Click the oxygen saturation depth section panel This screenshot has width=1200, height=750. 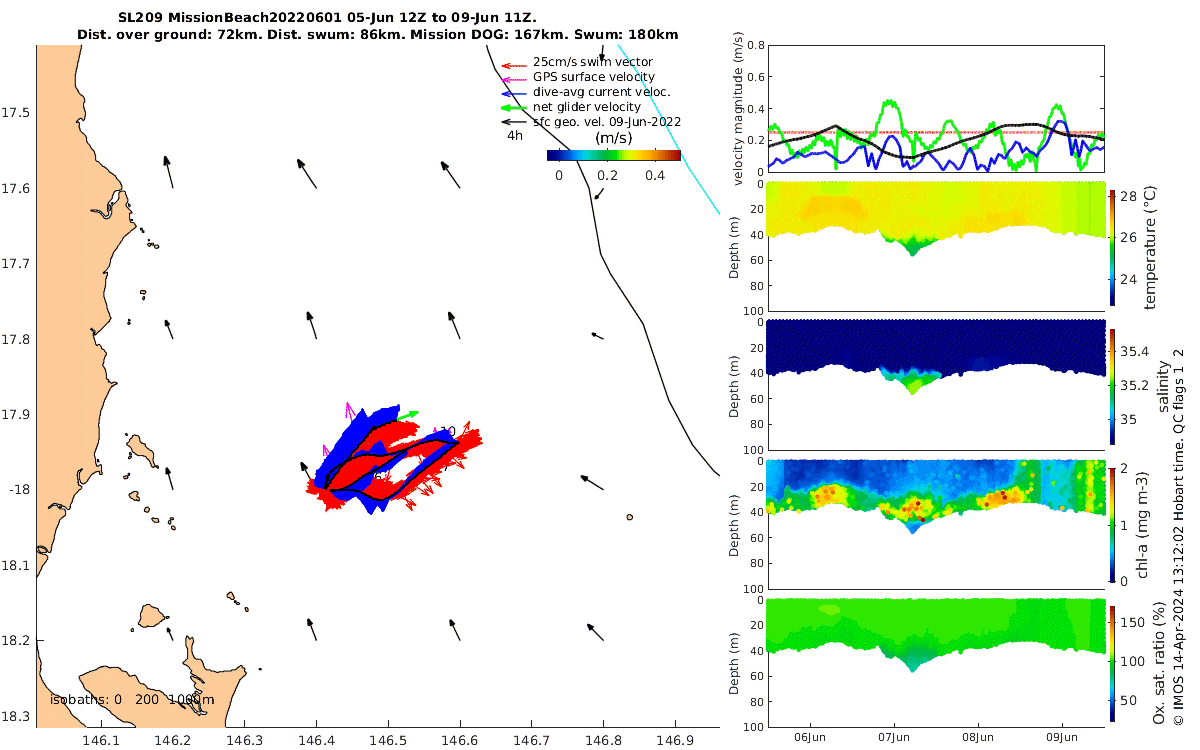tap(935, 662)
